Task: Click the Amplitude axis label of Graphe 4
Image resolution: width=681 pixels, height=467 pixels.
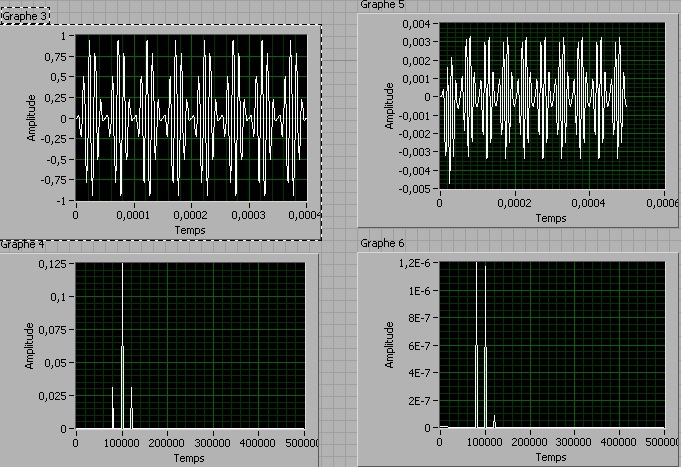Action: 29,346
